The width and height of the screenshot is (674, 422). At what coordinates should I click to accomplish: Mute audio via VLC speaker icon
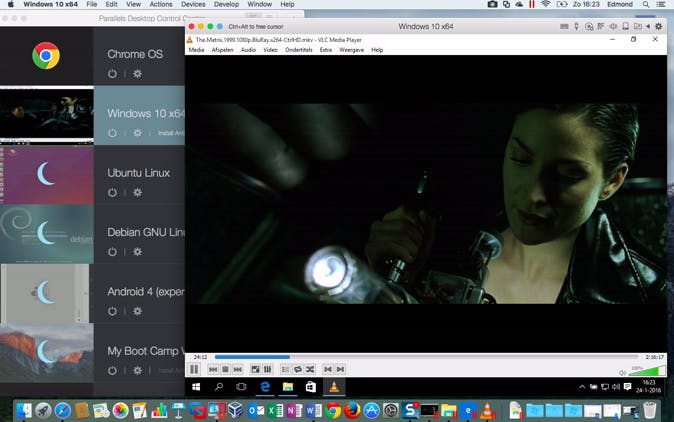pyautogui.click(x=622, y=373)
